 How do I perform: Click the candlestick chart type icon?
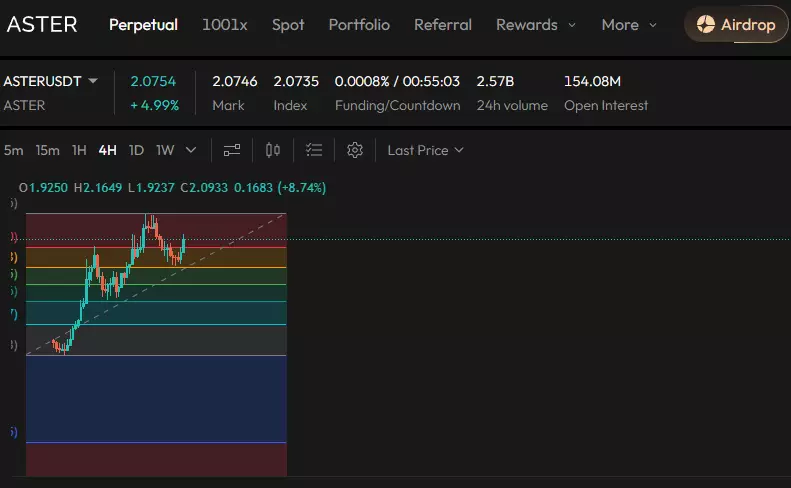(273, 150)
